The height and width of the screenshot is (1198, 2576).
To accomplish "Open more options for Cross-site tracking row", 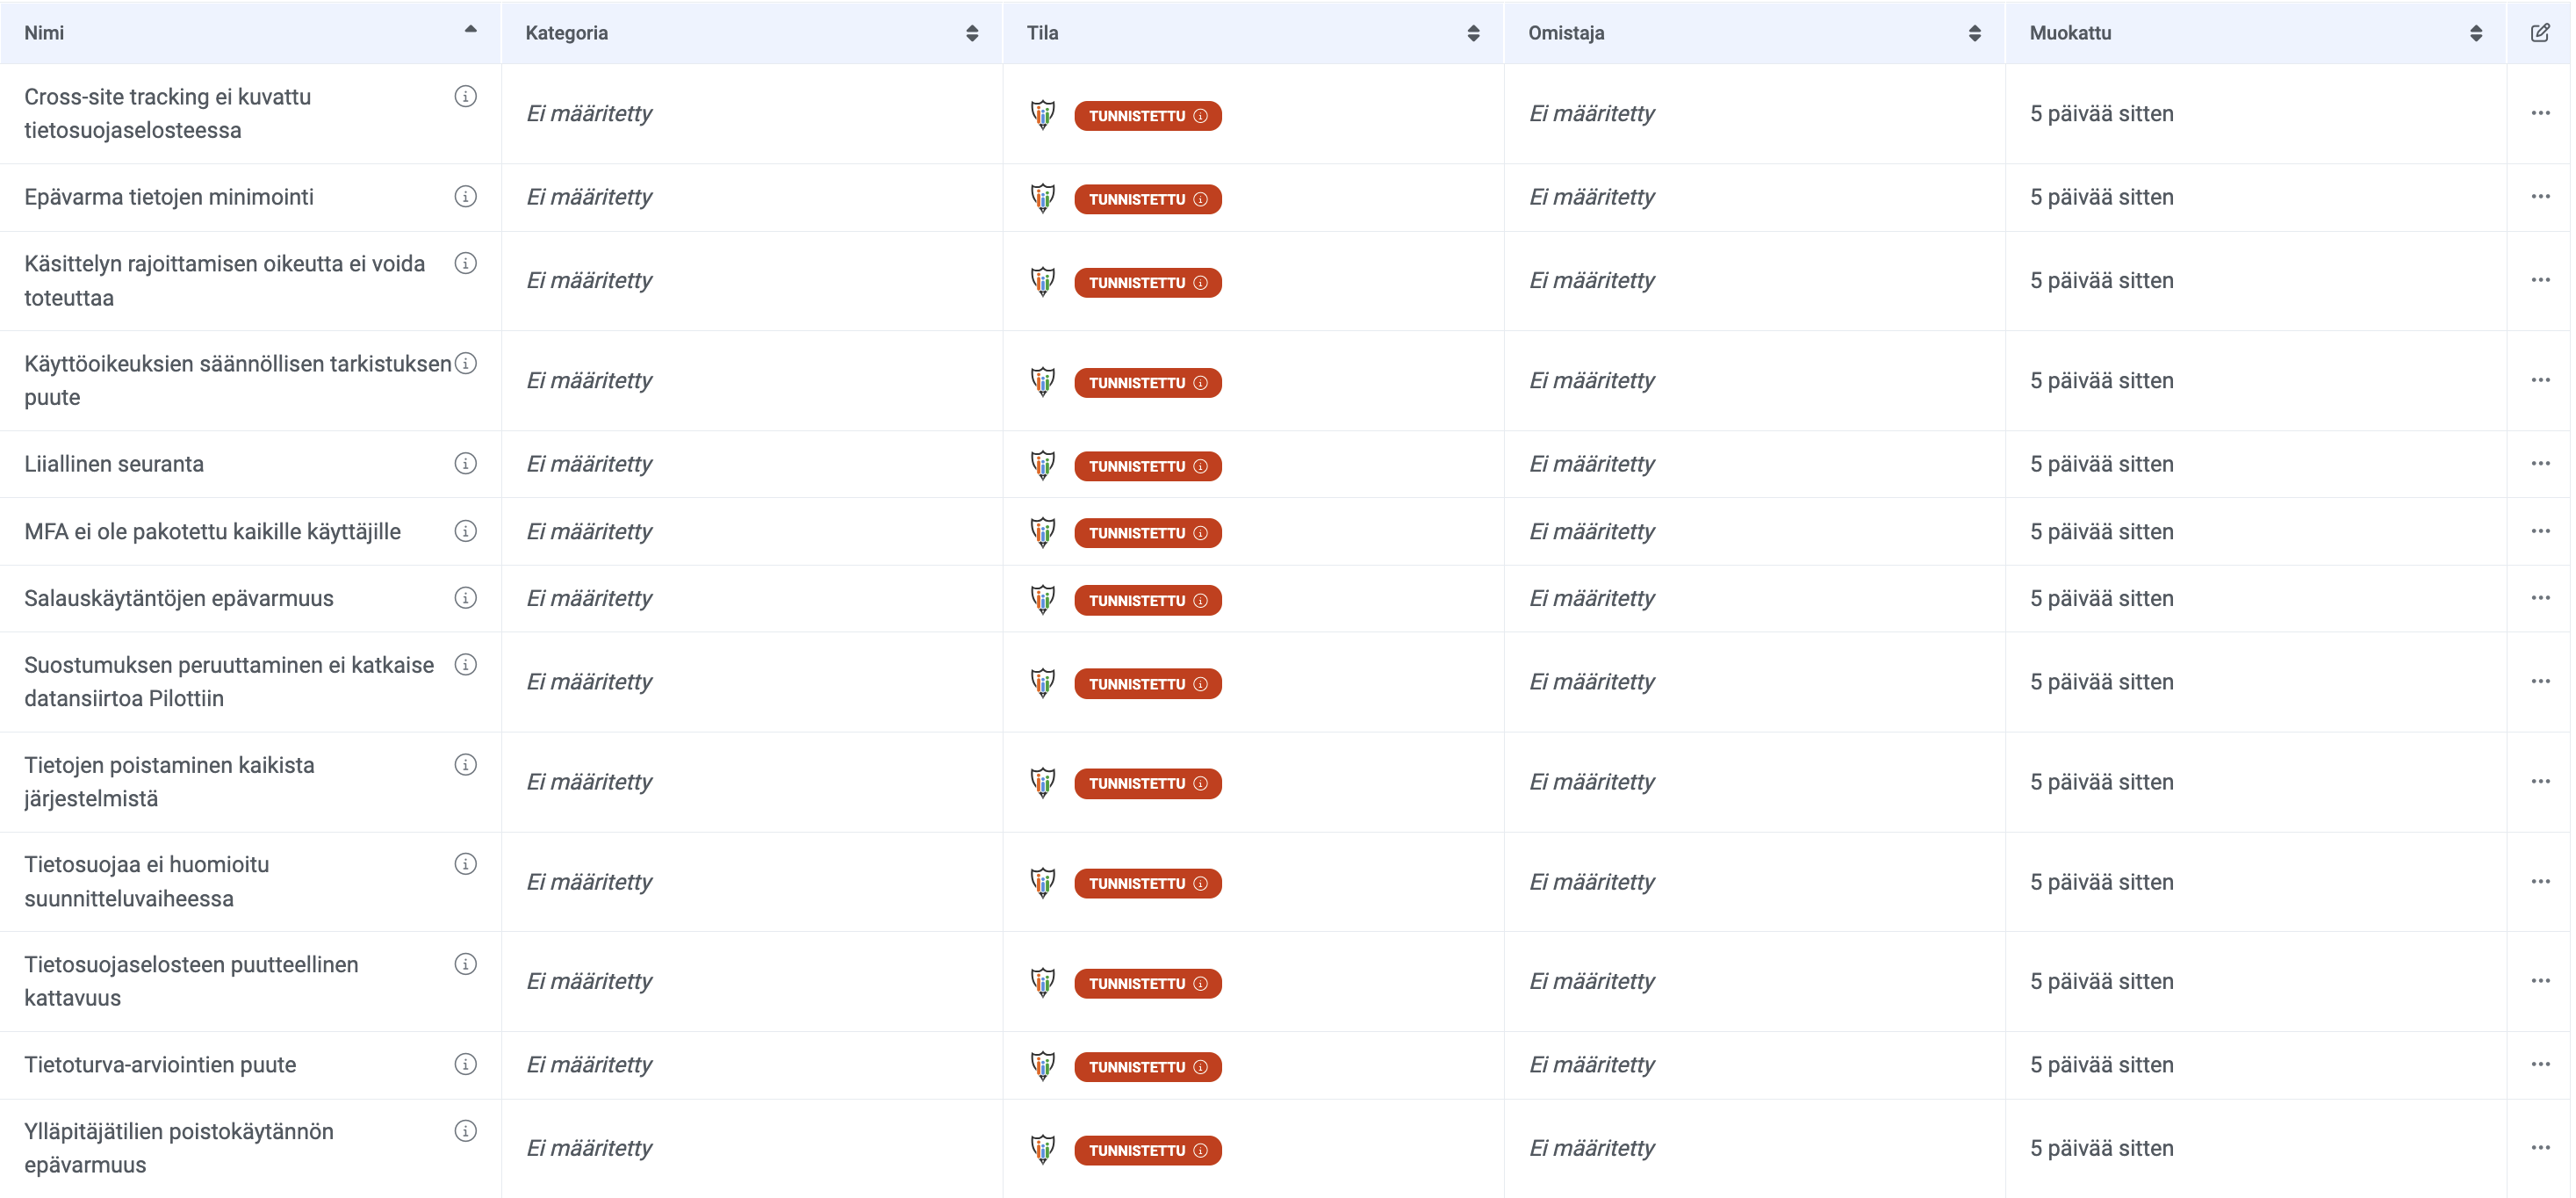I will [x=2540, y=113].
